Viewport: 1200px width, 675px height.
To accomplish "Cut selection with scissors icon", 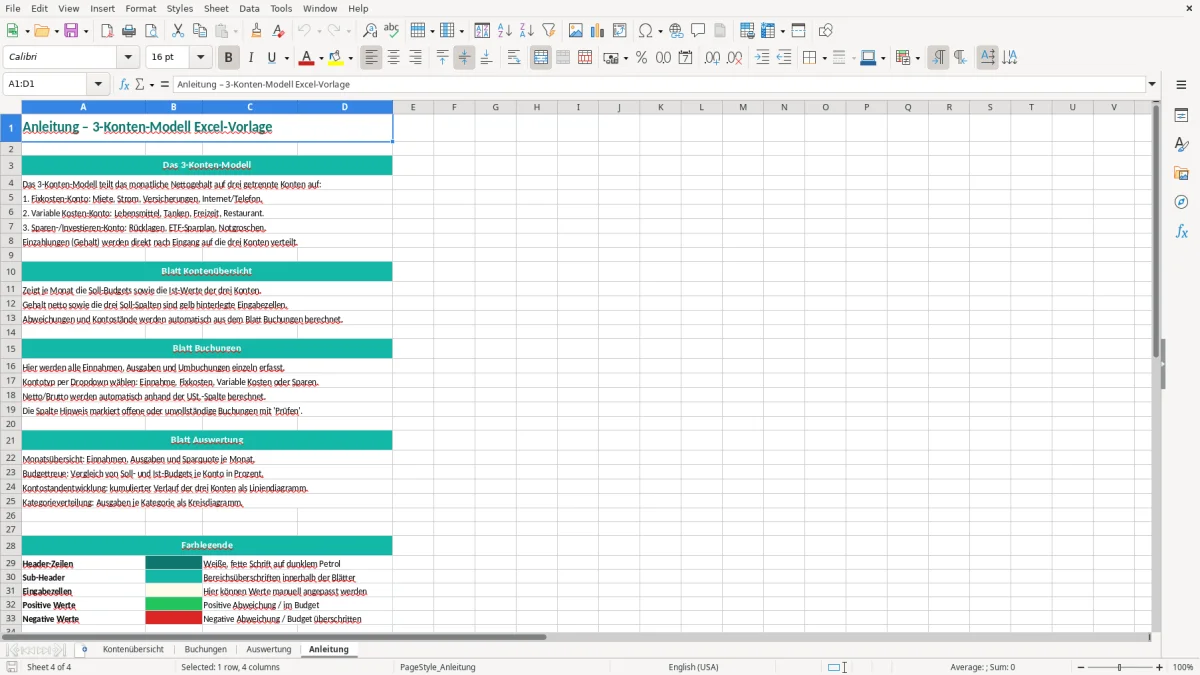I will (178, 31).
